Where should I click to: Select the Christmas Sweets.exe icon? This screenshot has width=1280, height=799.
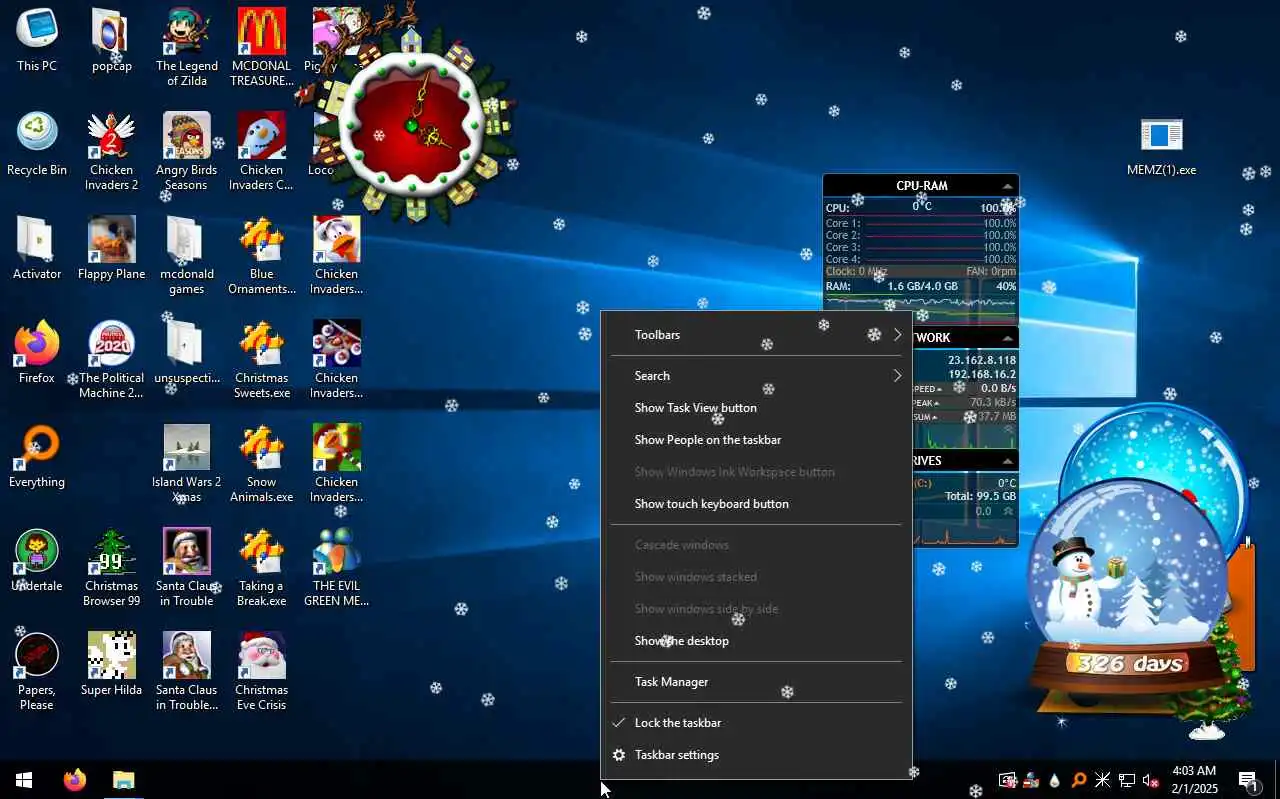261,359
